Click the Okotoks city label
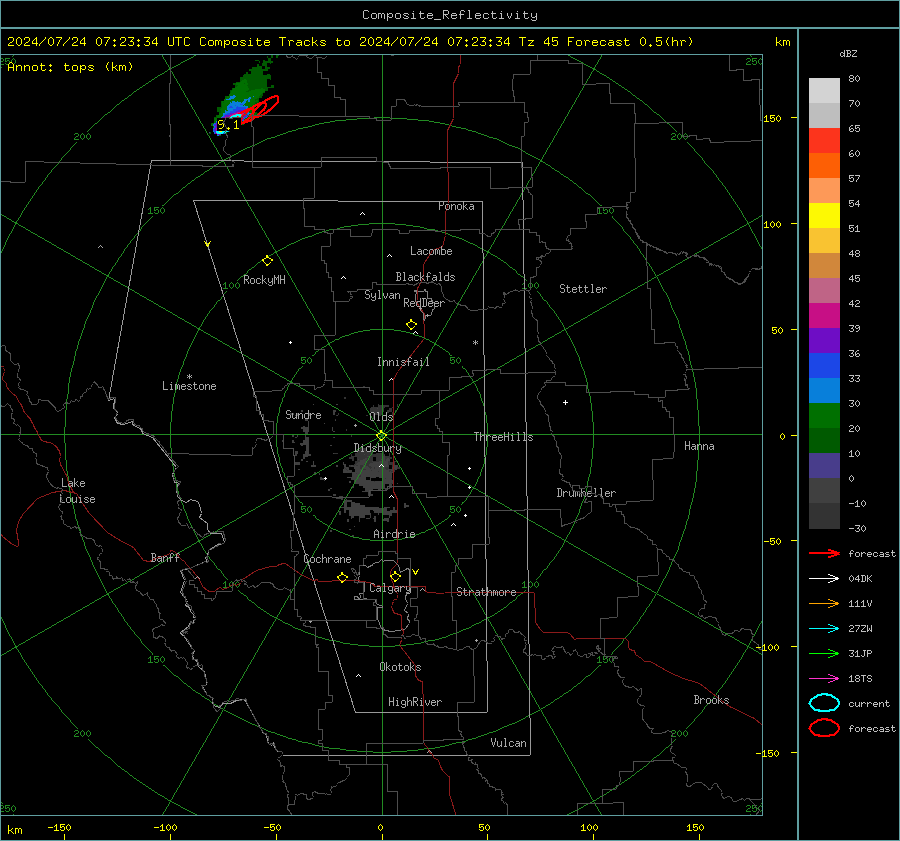The width and height of the screenshot is (900, 841). coord(400,667)
